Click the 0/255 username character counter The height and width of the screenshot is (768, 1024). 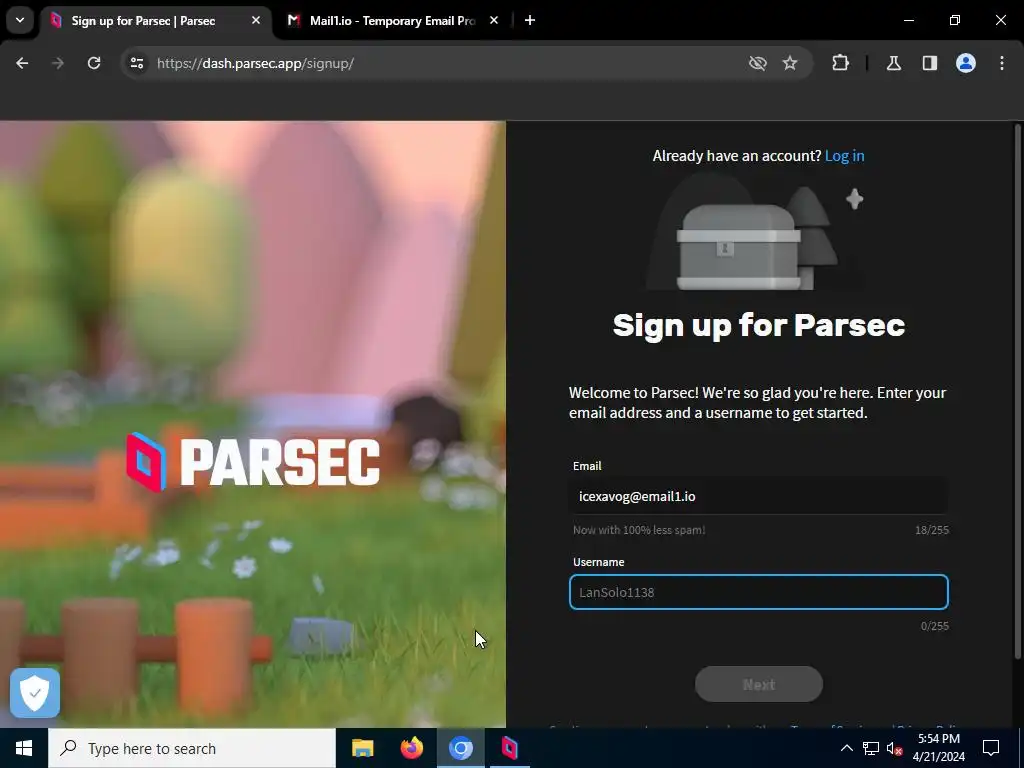(935, 626)
